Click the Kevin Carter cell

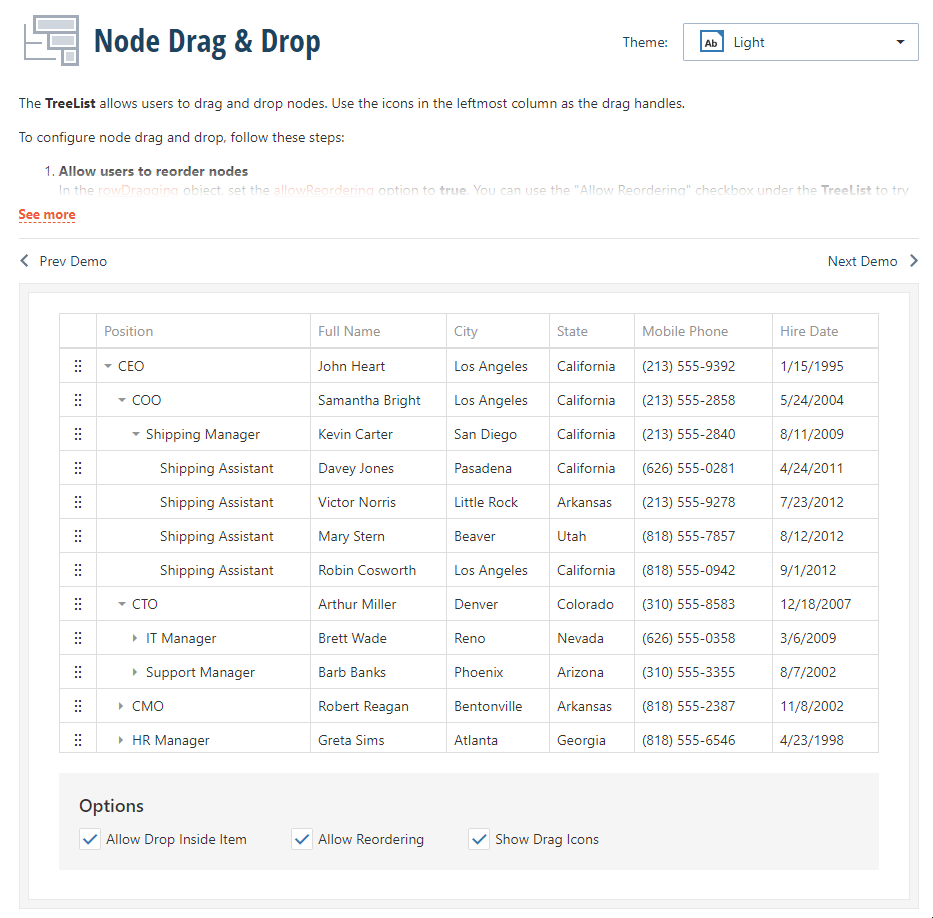point(378,434)
